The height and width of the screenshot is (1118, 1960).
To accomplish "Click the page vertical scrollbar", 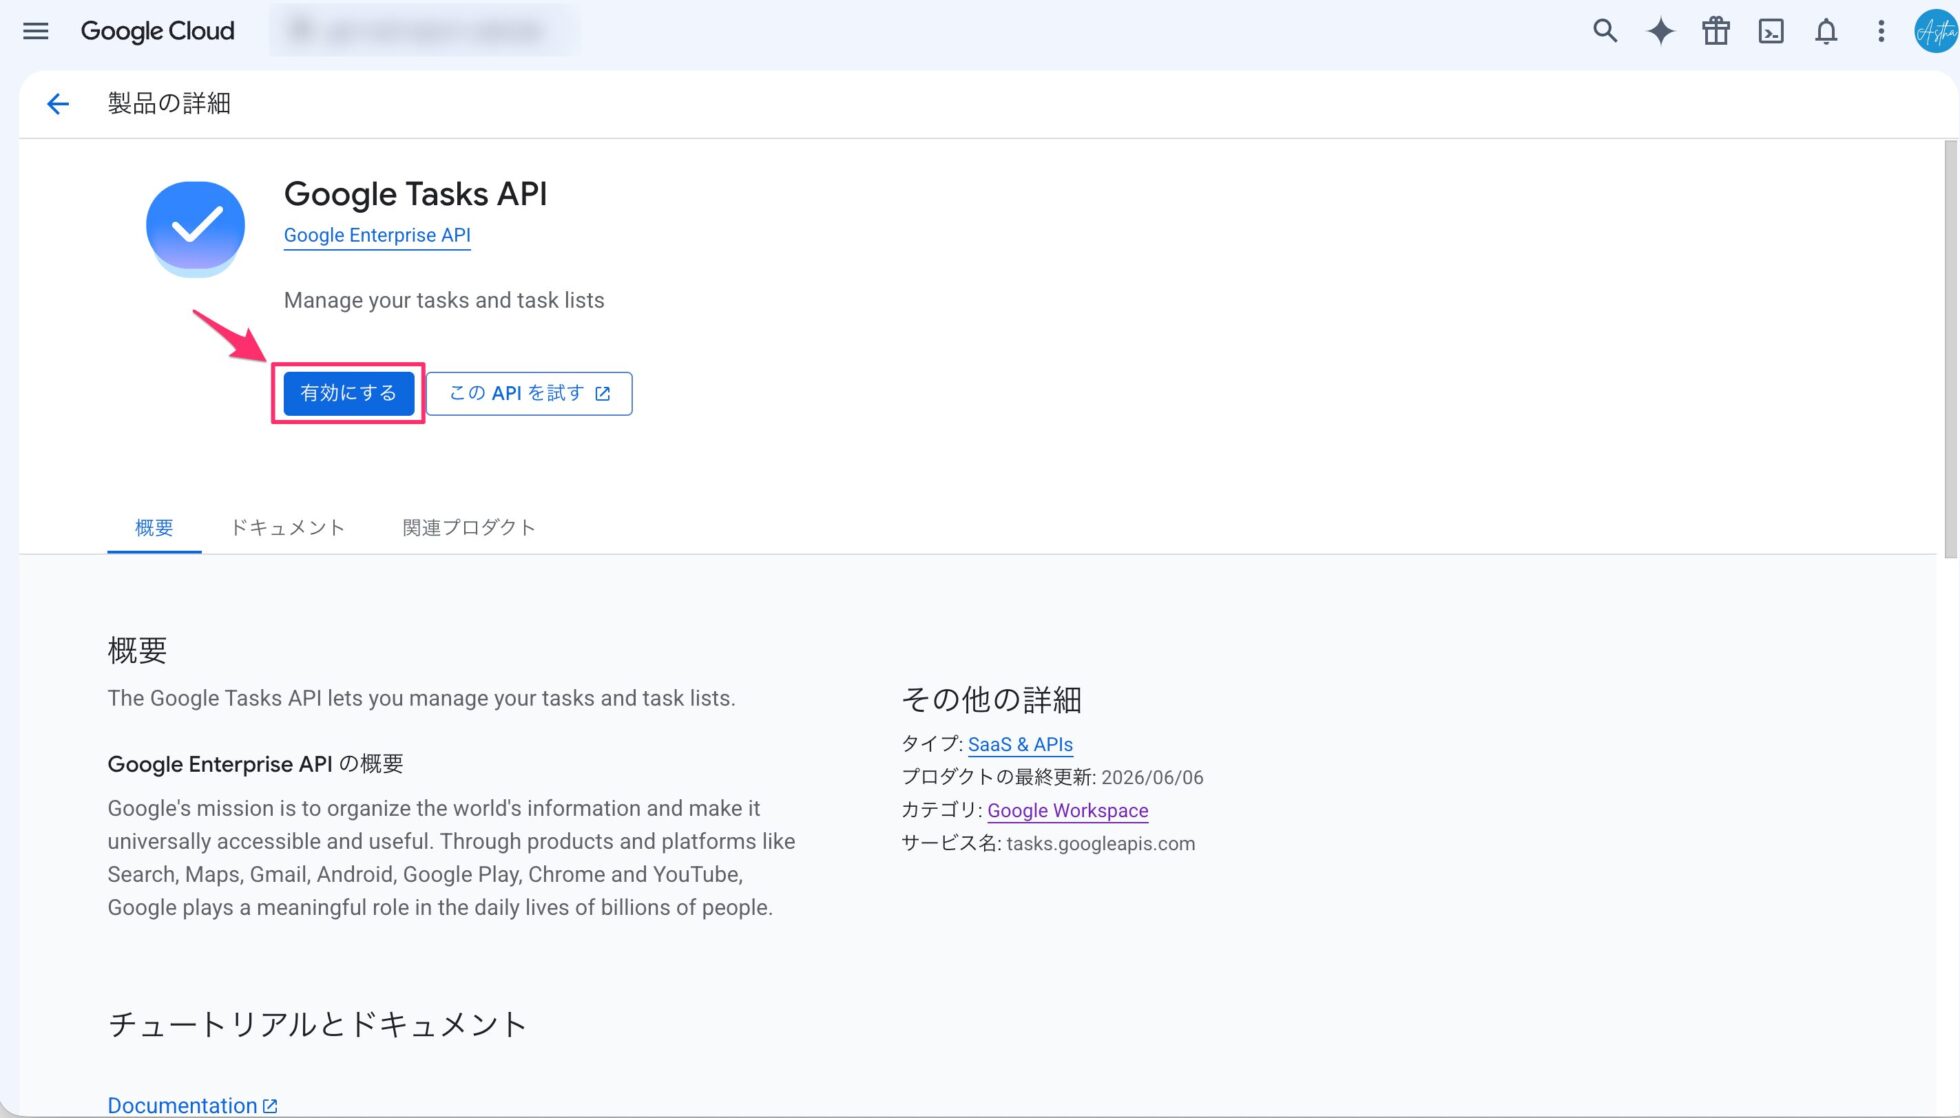I will [1950, 350].
